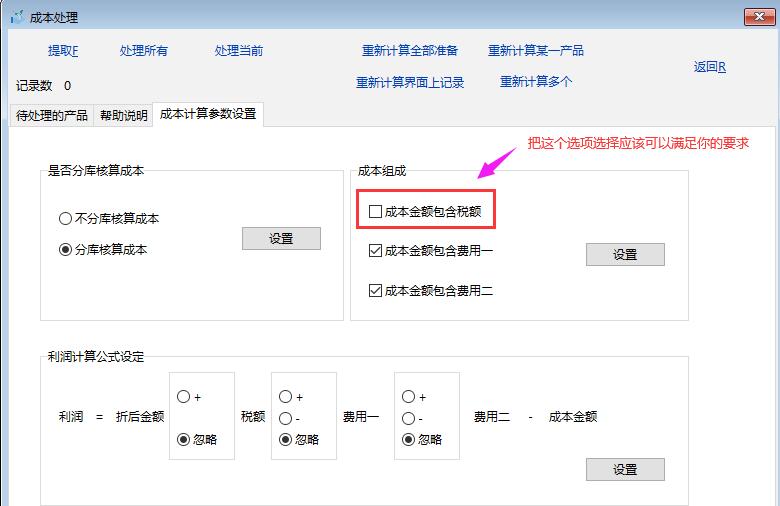
Task: Click the 重新计算多个 link
Action: [x=536, y=82]
